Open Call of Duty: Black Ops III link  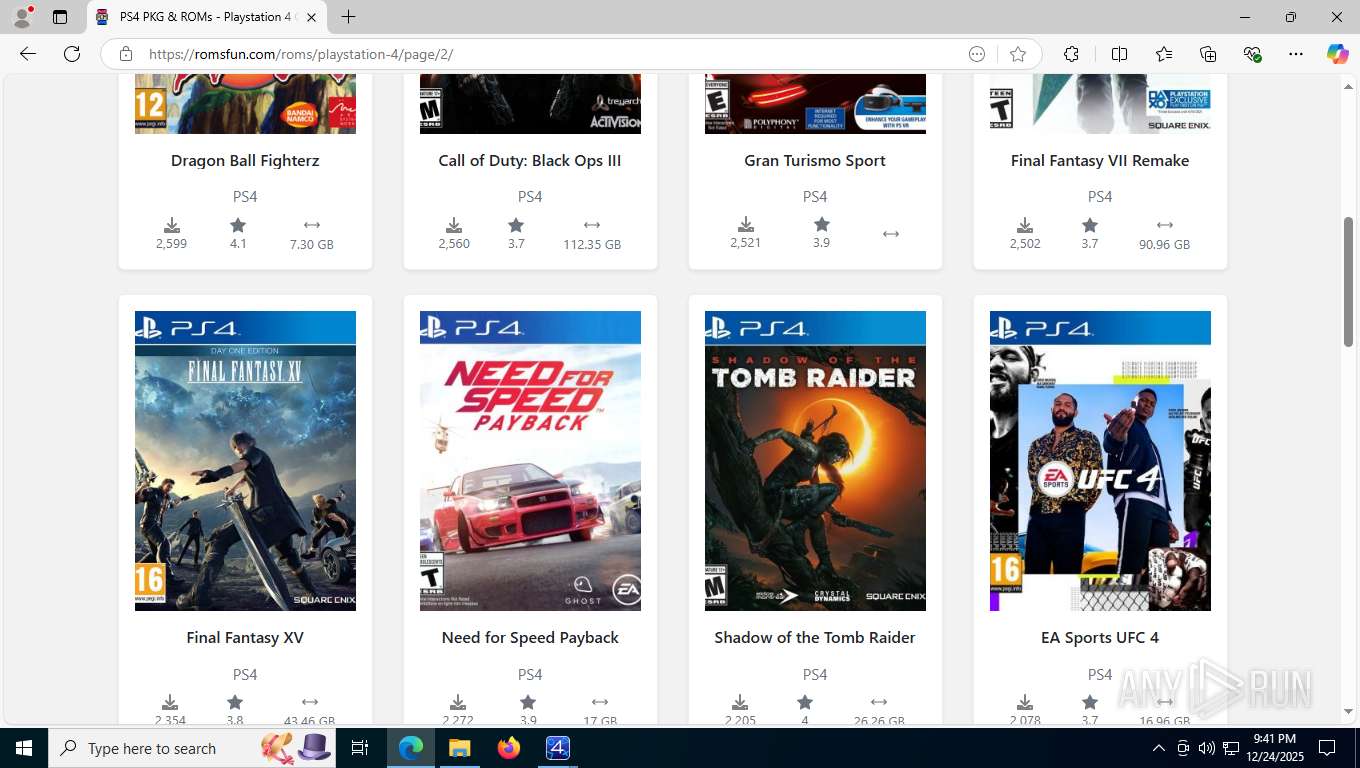(x=530, y=160)
